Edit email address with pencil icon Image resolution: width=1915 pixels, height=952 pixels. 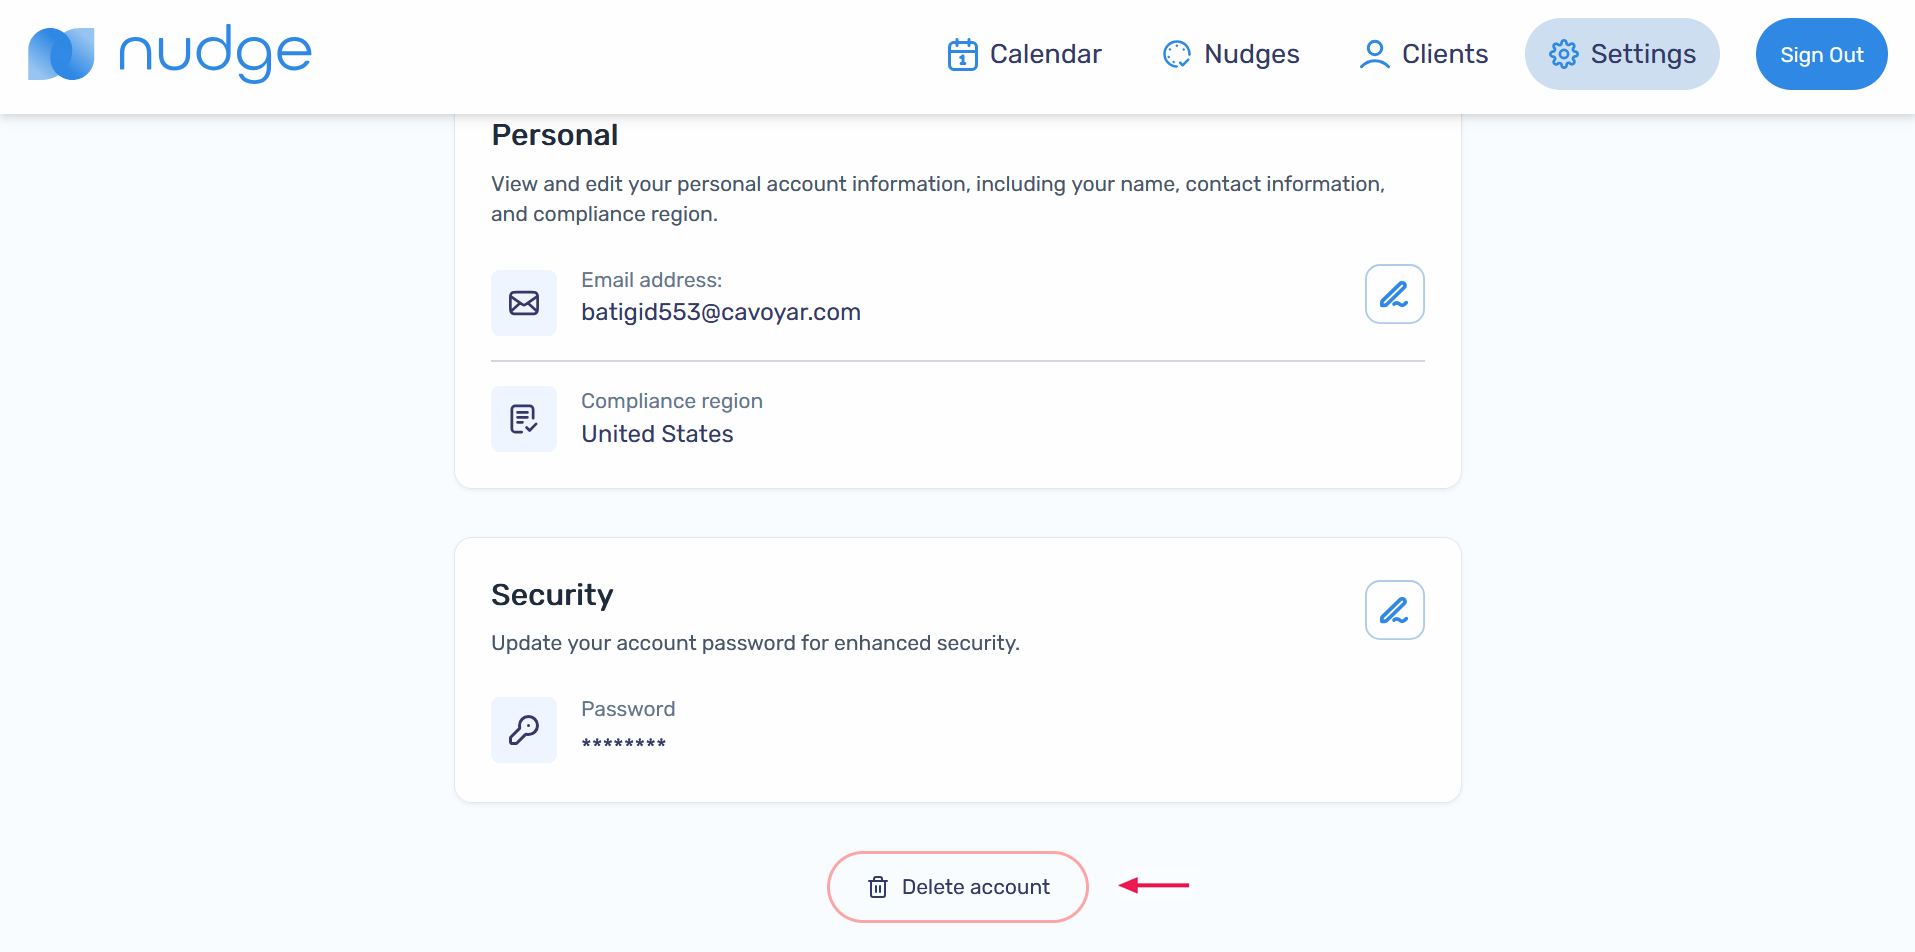(1394, 294)
